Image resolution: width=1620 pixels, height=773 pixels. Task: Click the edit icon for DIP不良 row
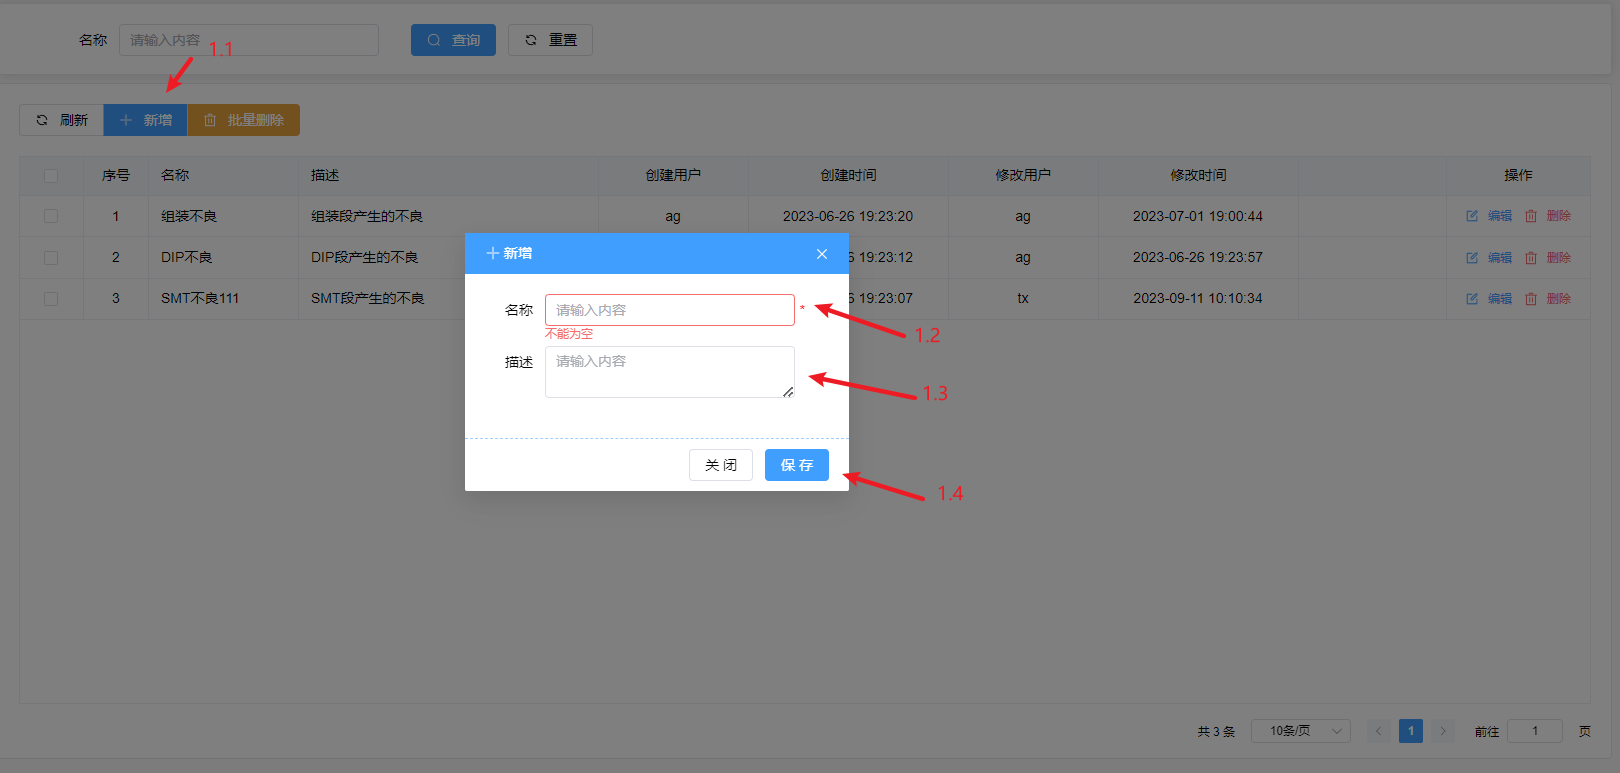[1472, 258]
